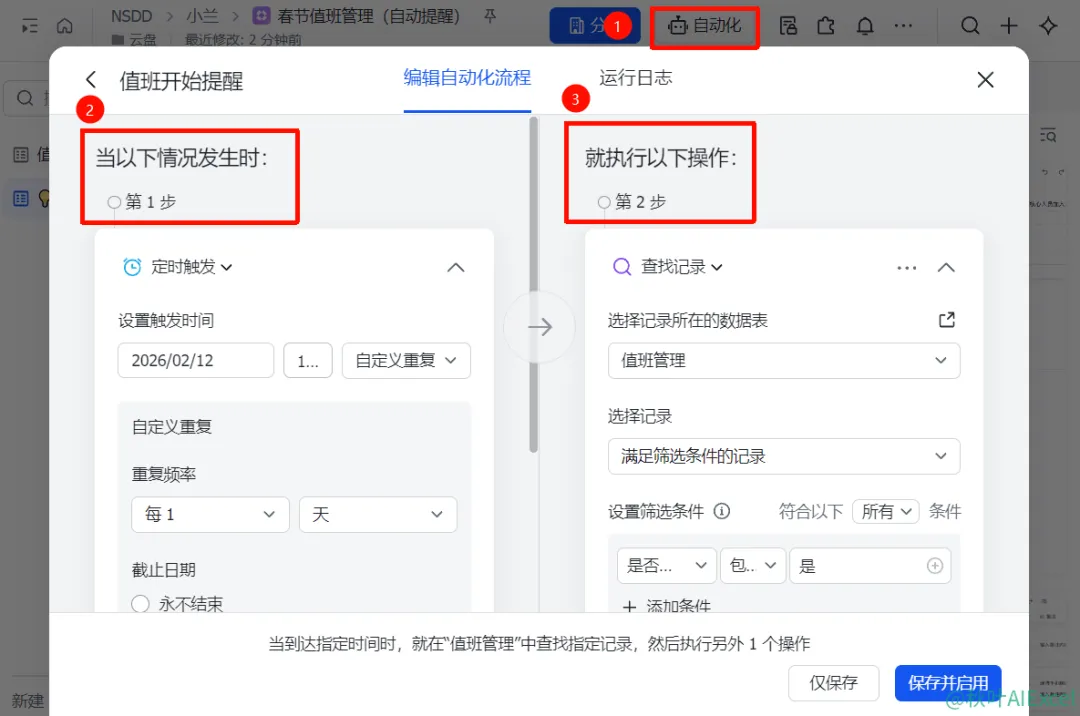Open the 是否... field filter dropdown
Image resolution: width=1080 pixels, height=716 pixels.
pyautogui.click(x=666, y=566)
